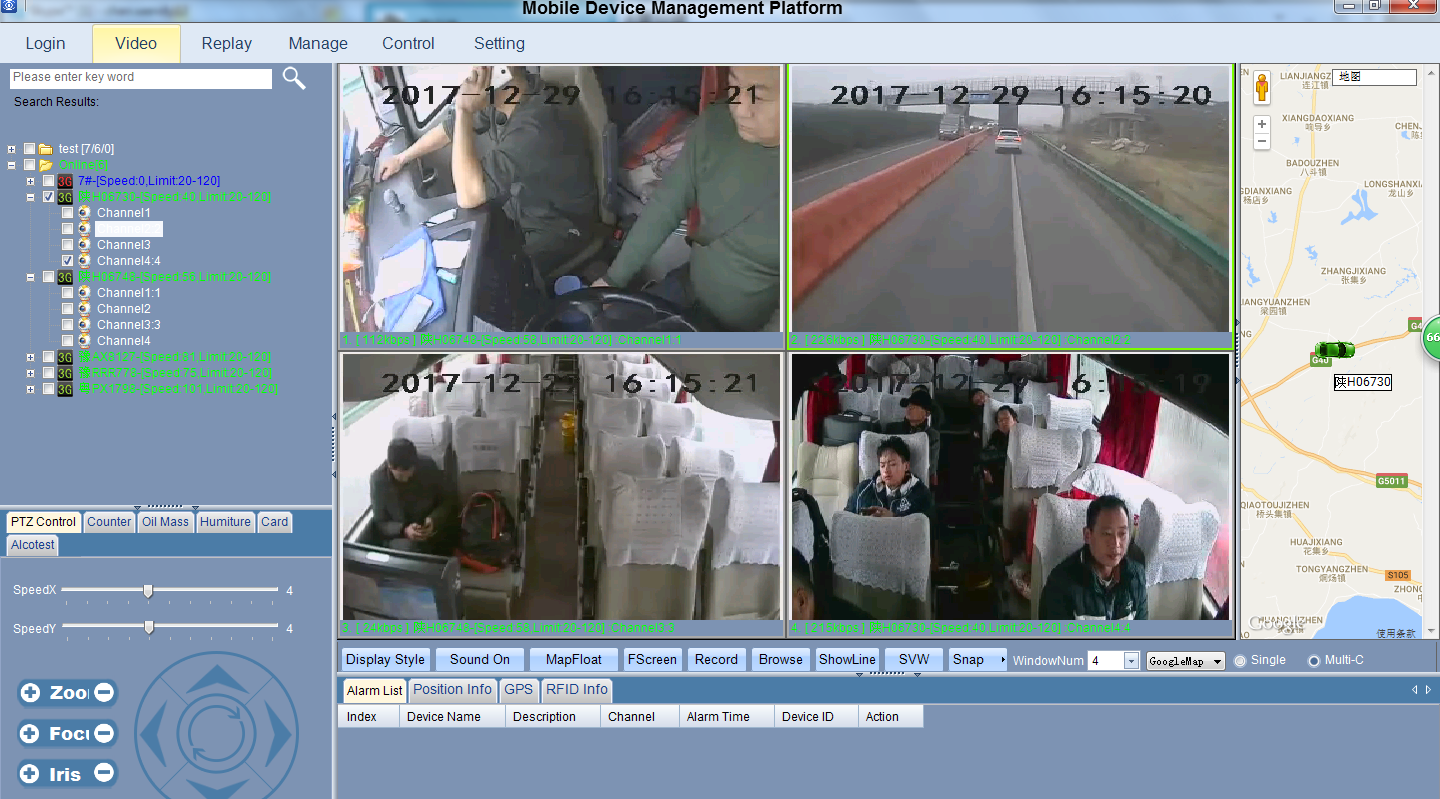This screenshot has height=799, width=1440.
Task: Click camera icon of Channel3:3
Action: pos(85,325)
